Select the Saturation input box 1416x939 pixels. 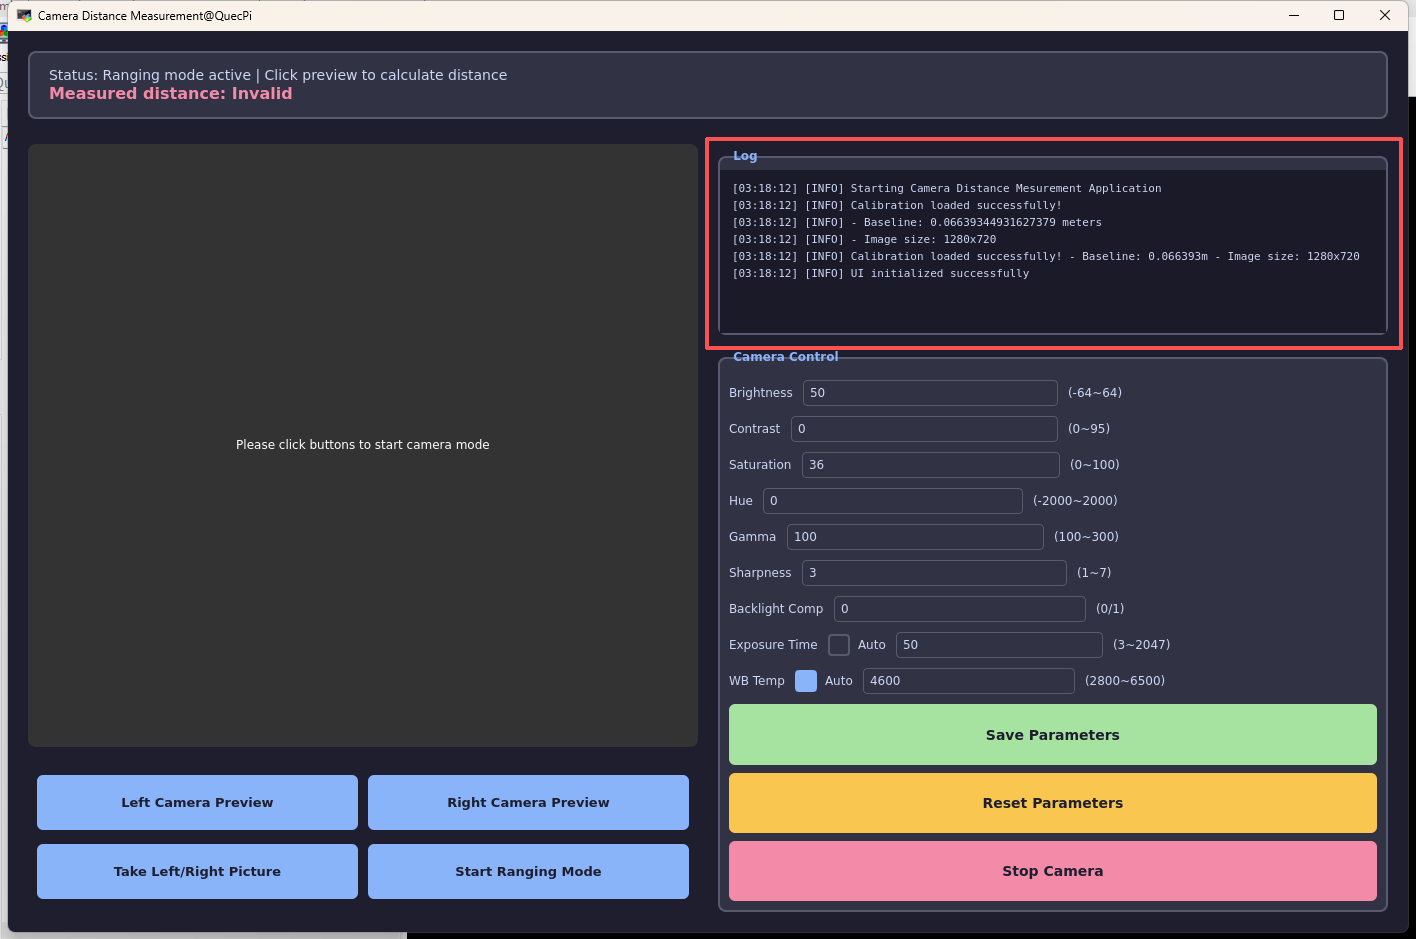pos(930,465)
